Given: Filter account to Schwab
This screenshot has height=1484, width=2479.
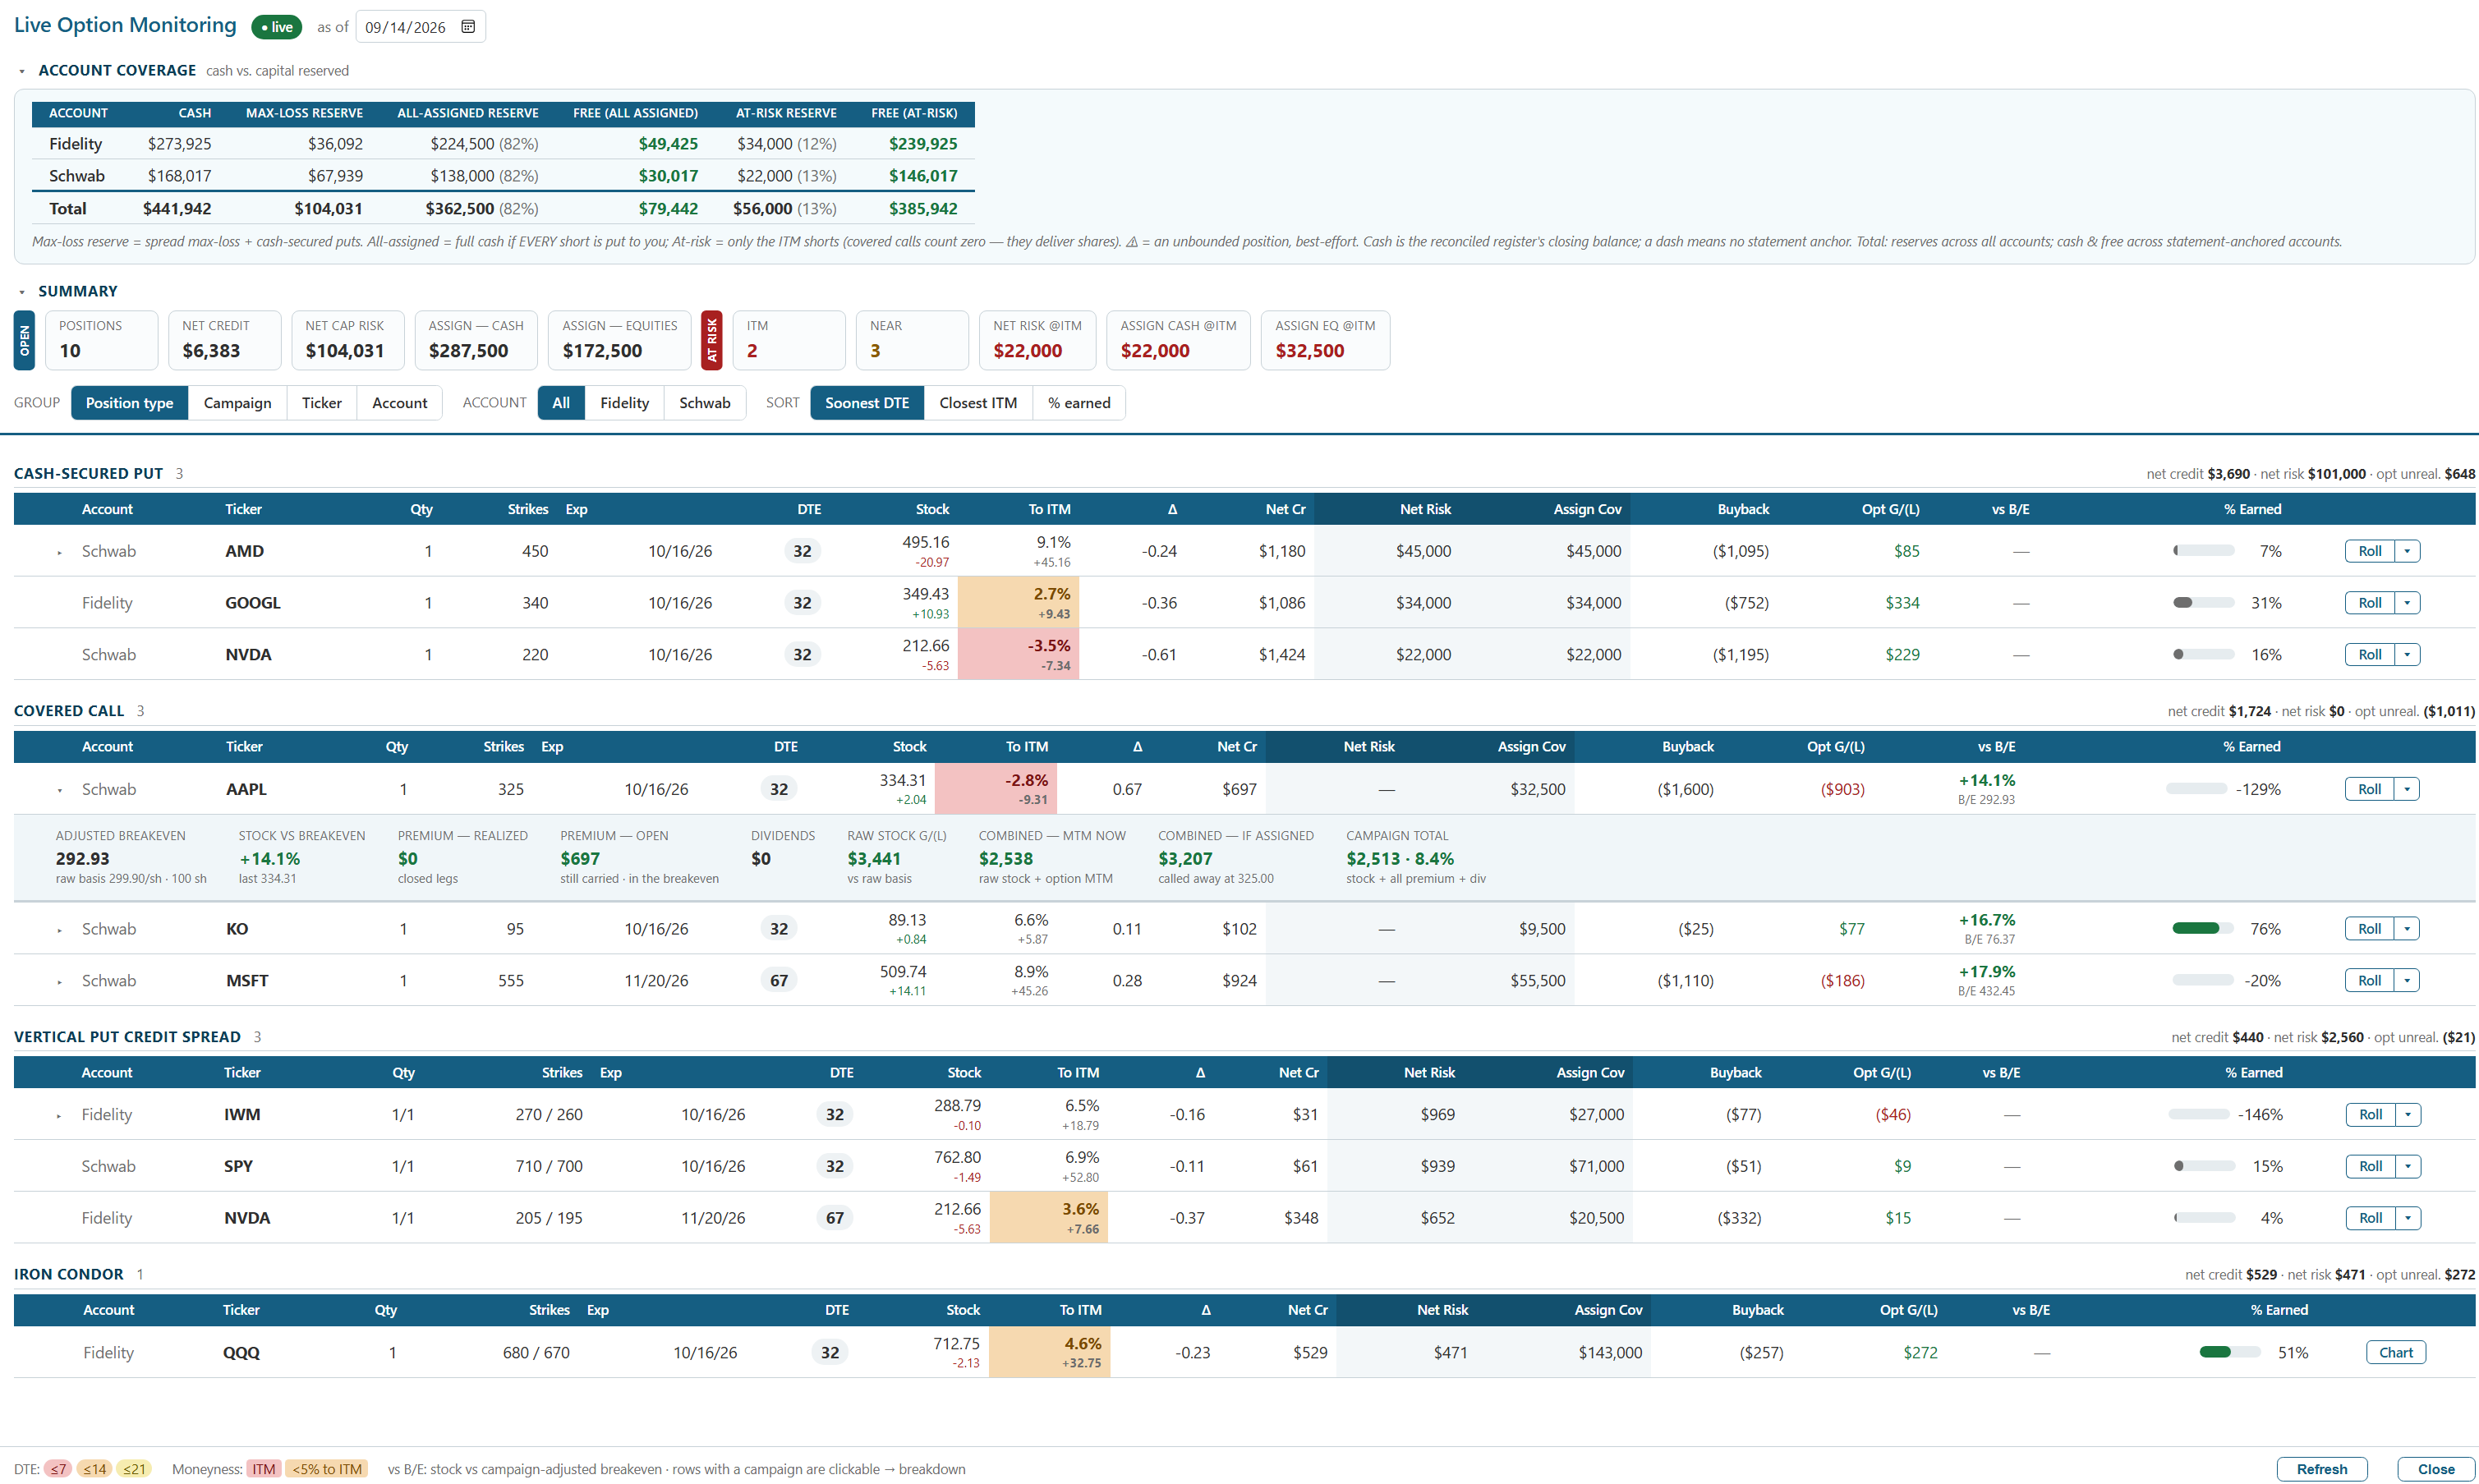Looking at the screenshot, I should [x=705, y=403].
